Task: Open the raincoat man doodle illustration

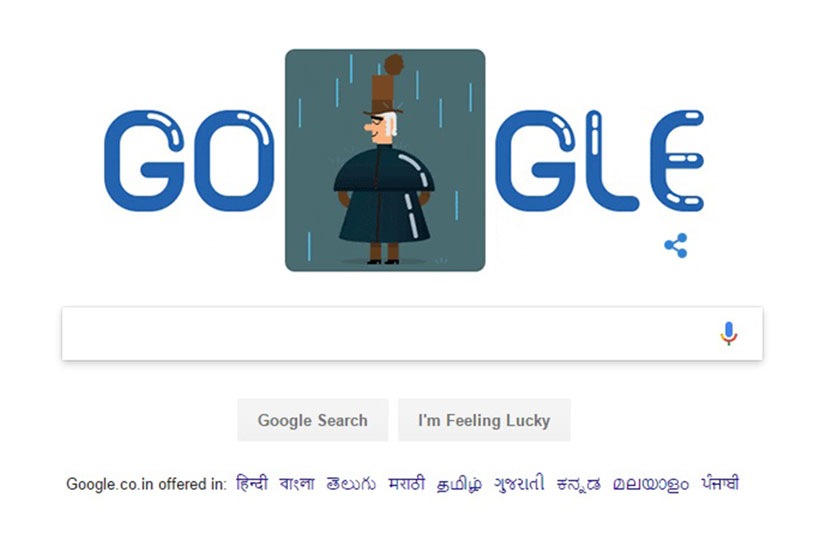Action: pos(385,160)
